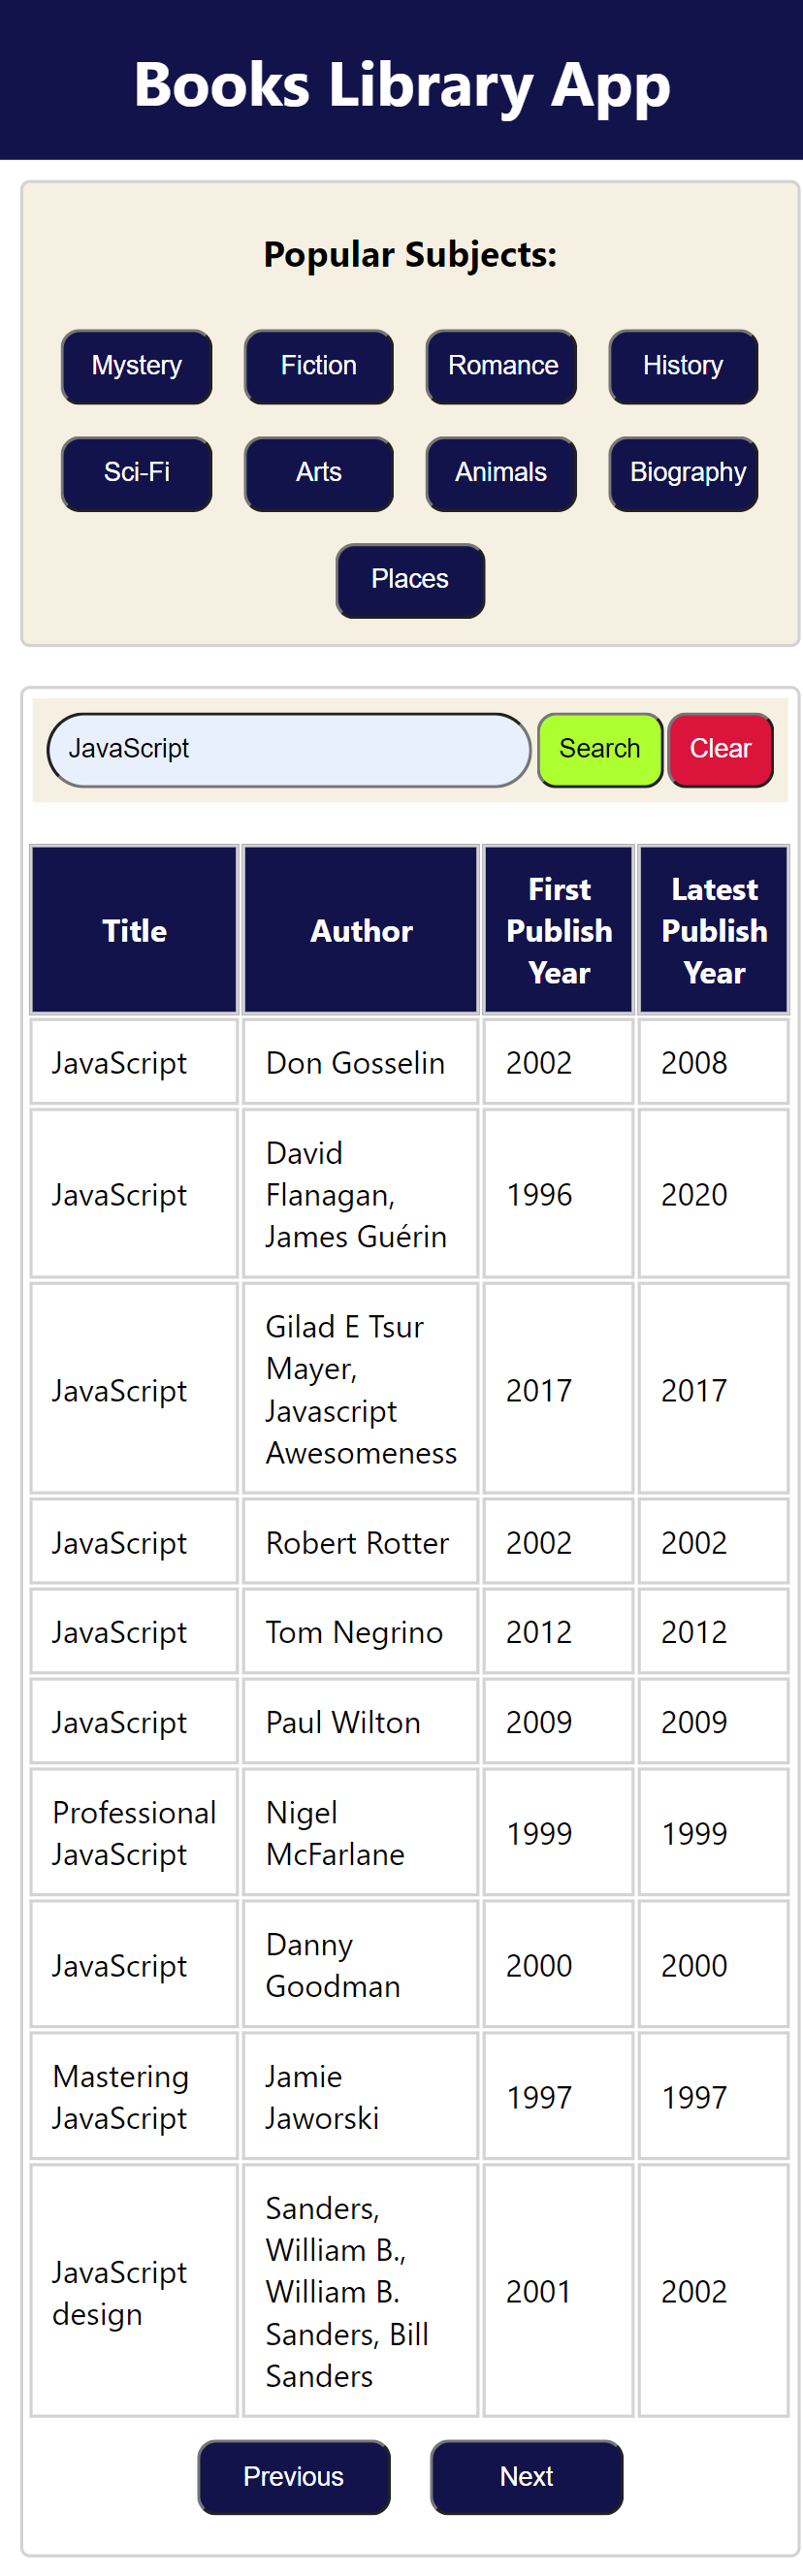Select the Arts subject
803x2576 pixels.
coord(318,474)
